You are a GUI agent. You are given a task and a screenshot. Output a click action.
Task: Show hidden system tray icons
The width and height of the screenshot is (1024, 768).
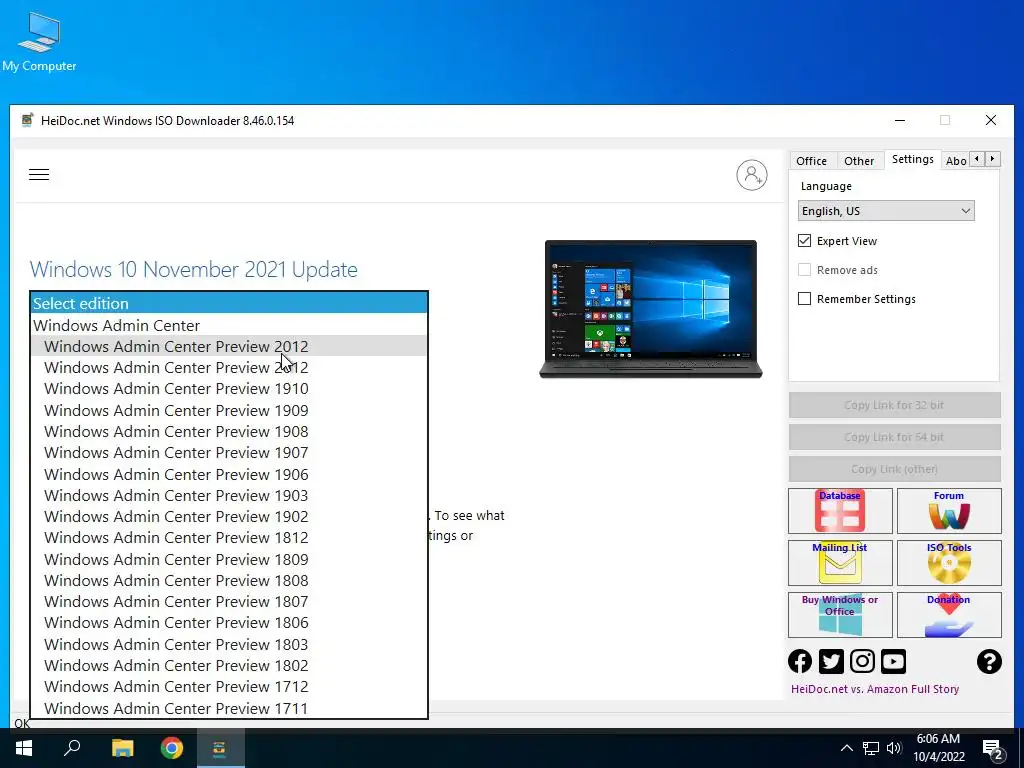[846, 748]
